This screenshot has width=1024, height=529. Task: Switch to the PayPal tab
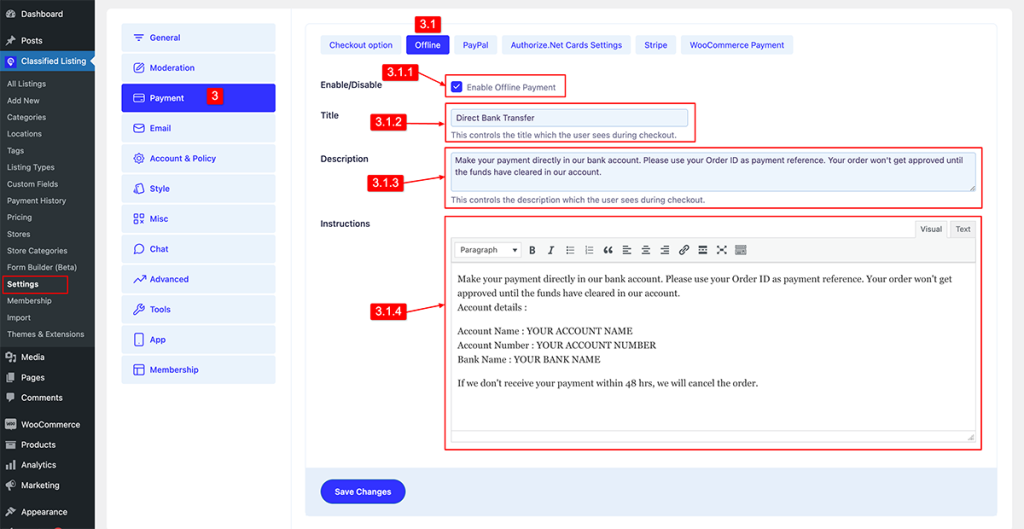point(475,45)
